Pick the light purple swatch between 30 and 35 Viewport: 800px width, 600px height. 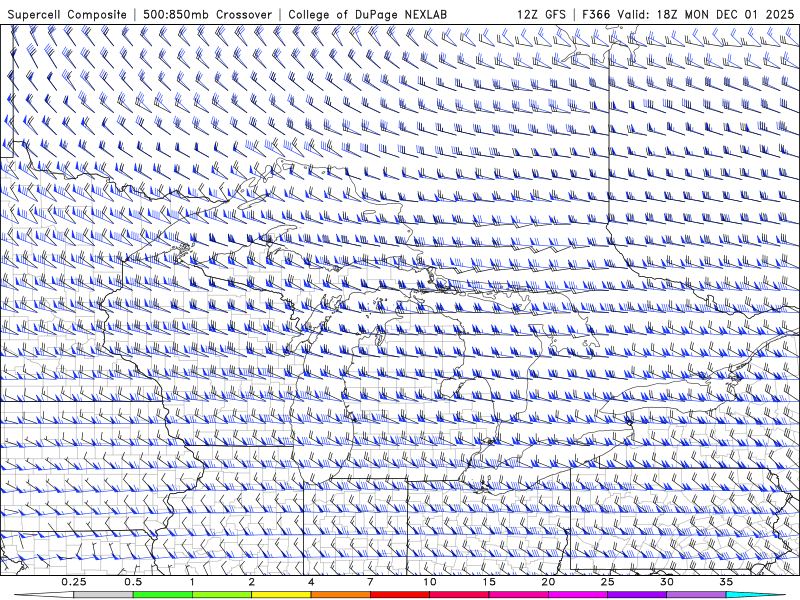(x=696, y=595)
